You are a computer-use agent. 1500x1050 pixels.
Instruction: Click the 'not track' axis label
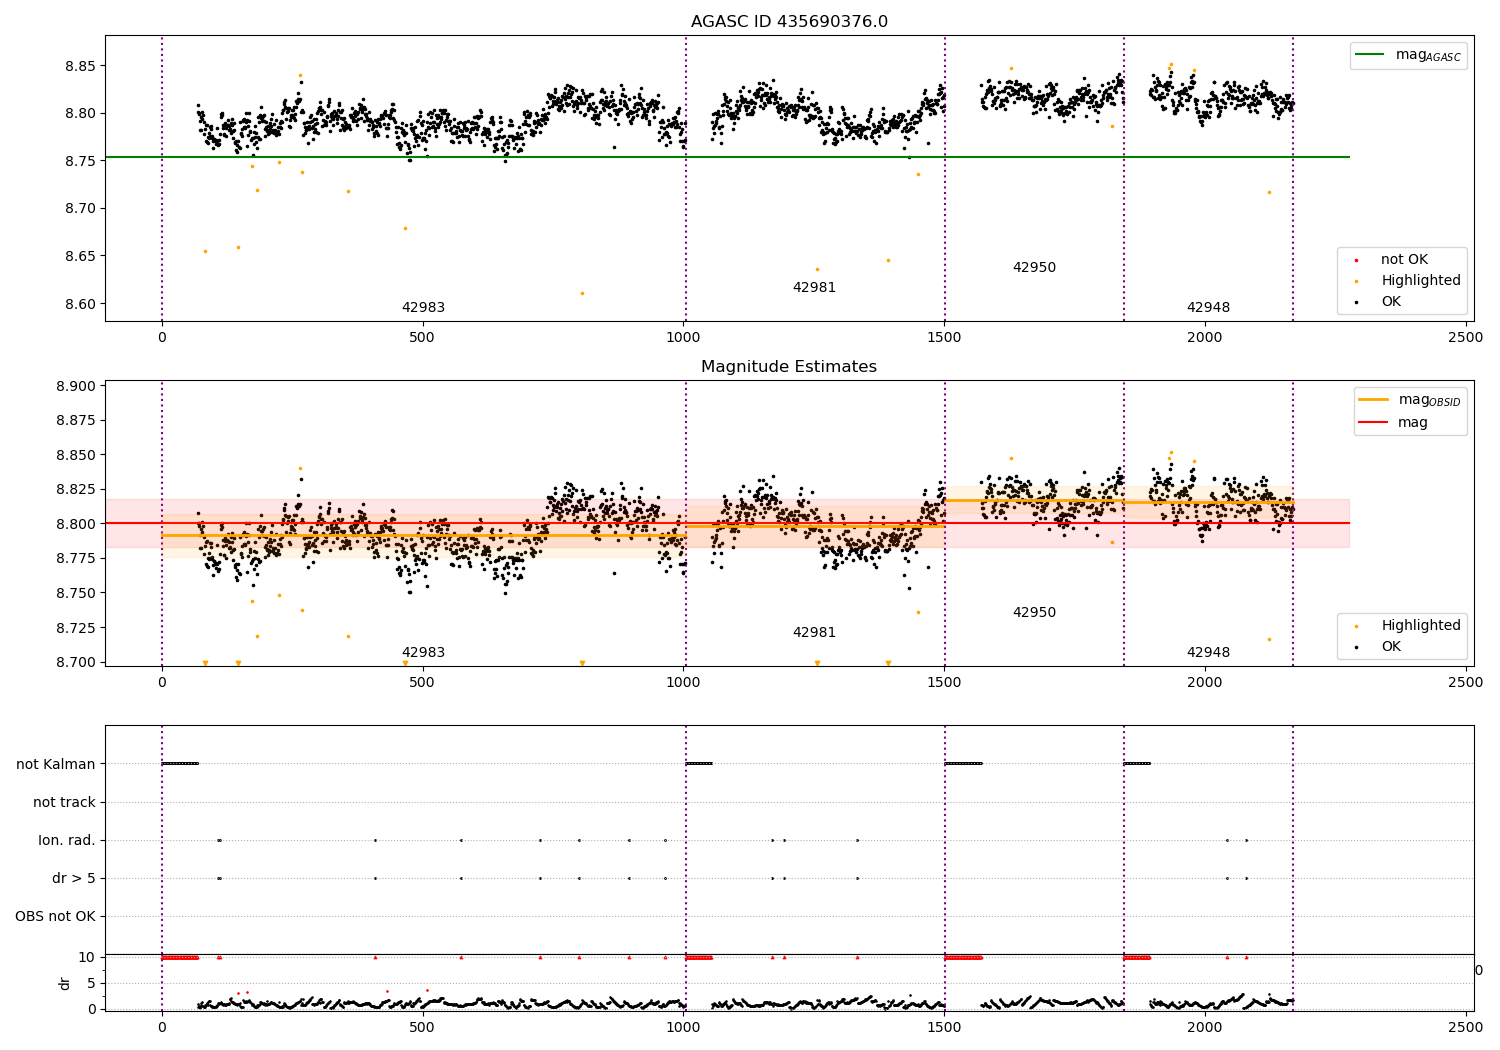click(64, 803)
